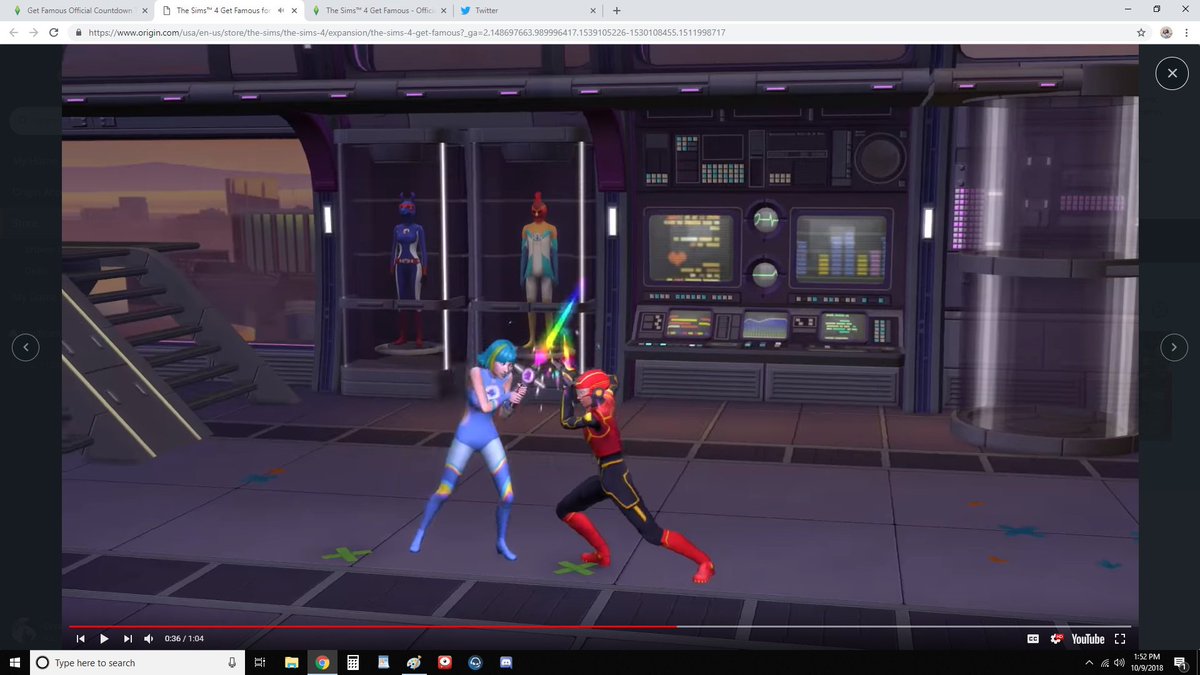Viewport: 1200px width, 675px height.
Task: Enter fullscreen mode for the video
Action: [x=1120, y=639]
